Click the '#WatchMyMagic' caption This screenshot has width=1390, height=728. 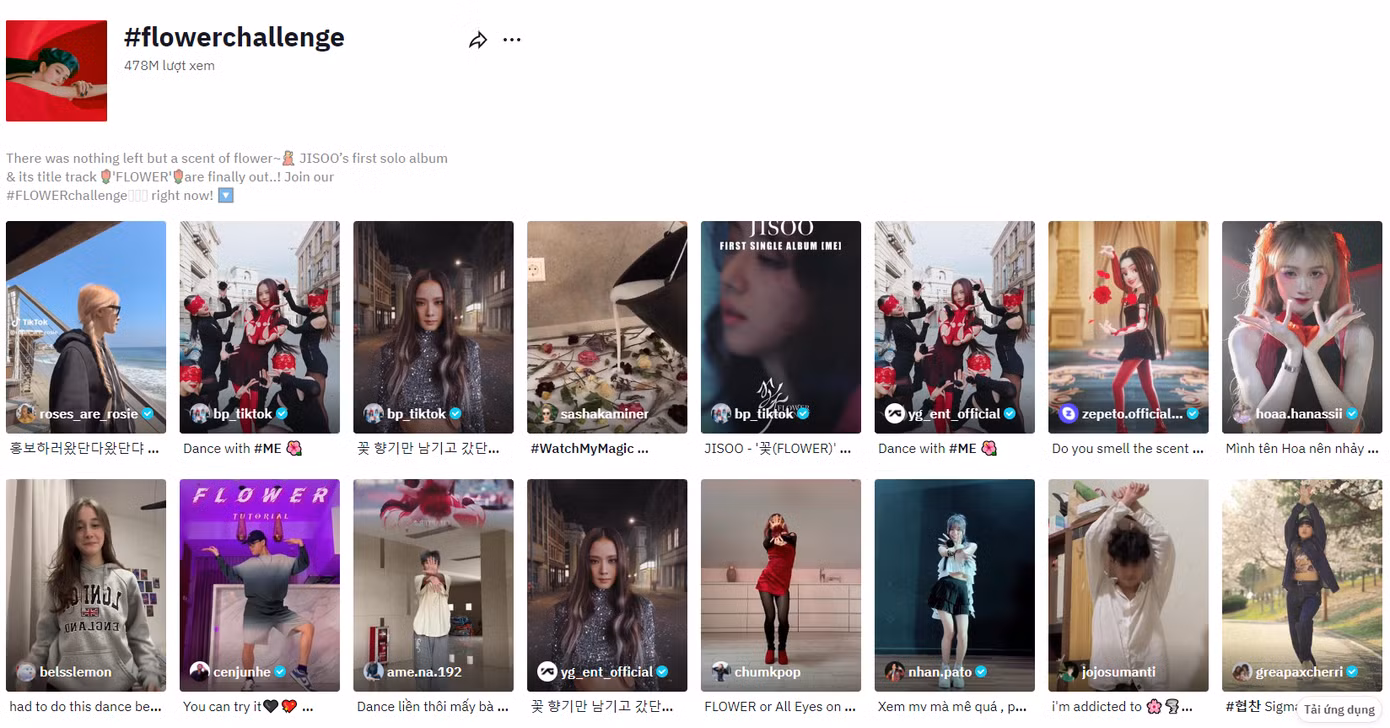589,449
